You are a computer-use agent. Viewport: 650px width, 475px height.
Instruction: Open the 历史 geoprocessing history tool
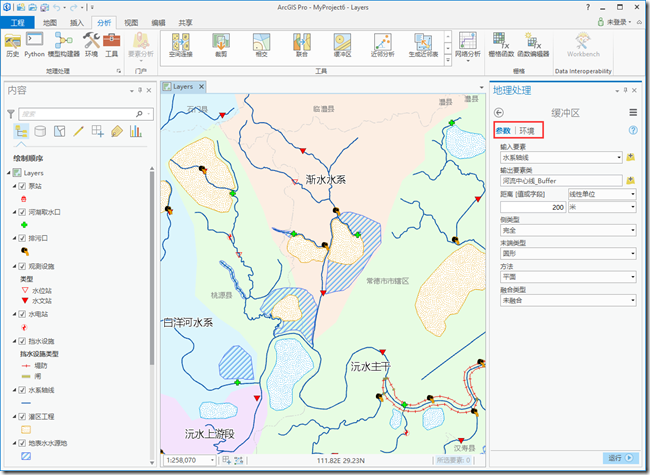[12, 45]
